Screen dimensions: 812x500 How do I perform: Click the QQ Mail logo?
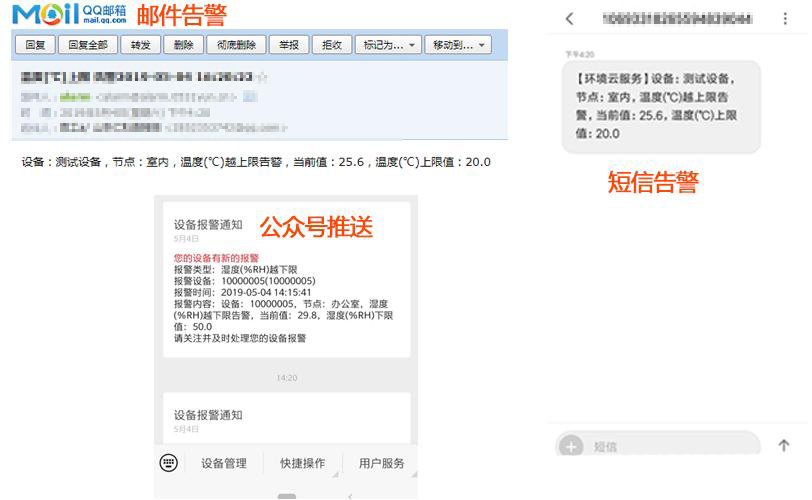coord(69,15)
